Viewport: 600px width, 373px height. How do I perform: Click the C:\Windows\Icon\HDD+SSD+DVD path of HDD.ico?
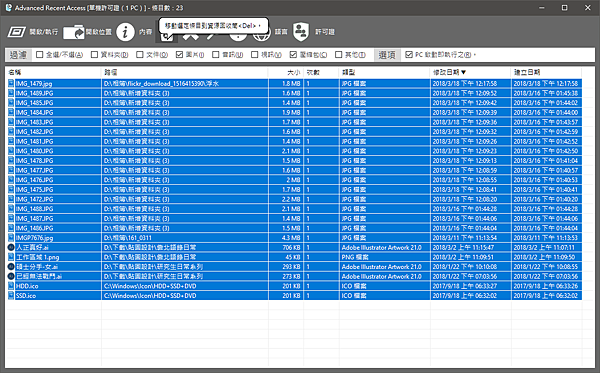pyautogui.click(x=150, y=286)
